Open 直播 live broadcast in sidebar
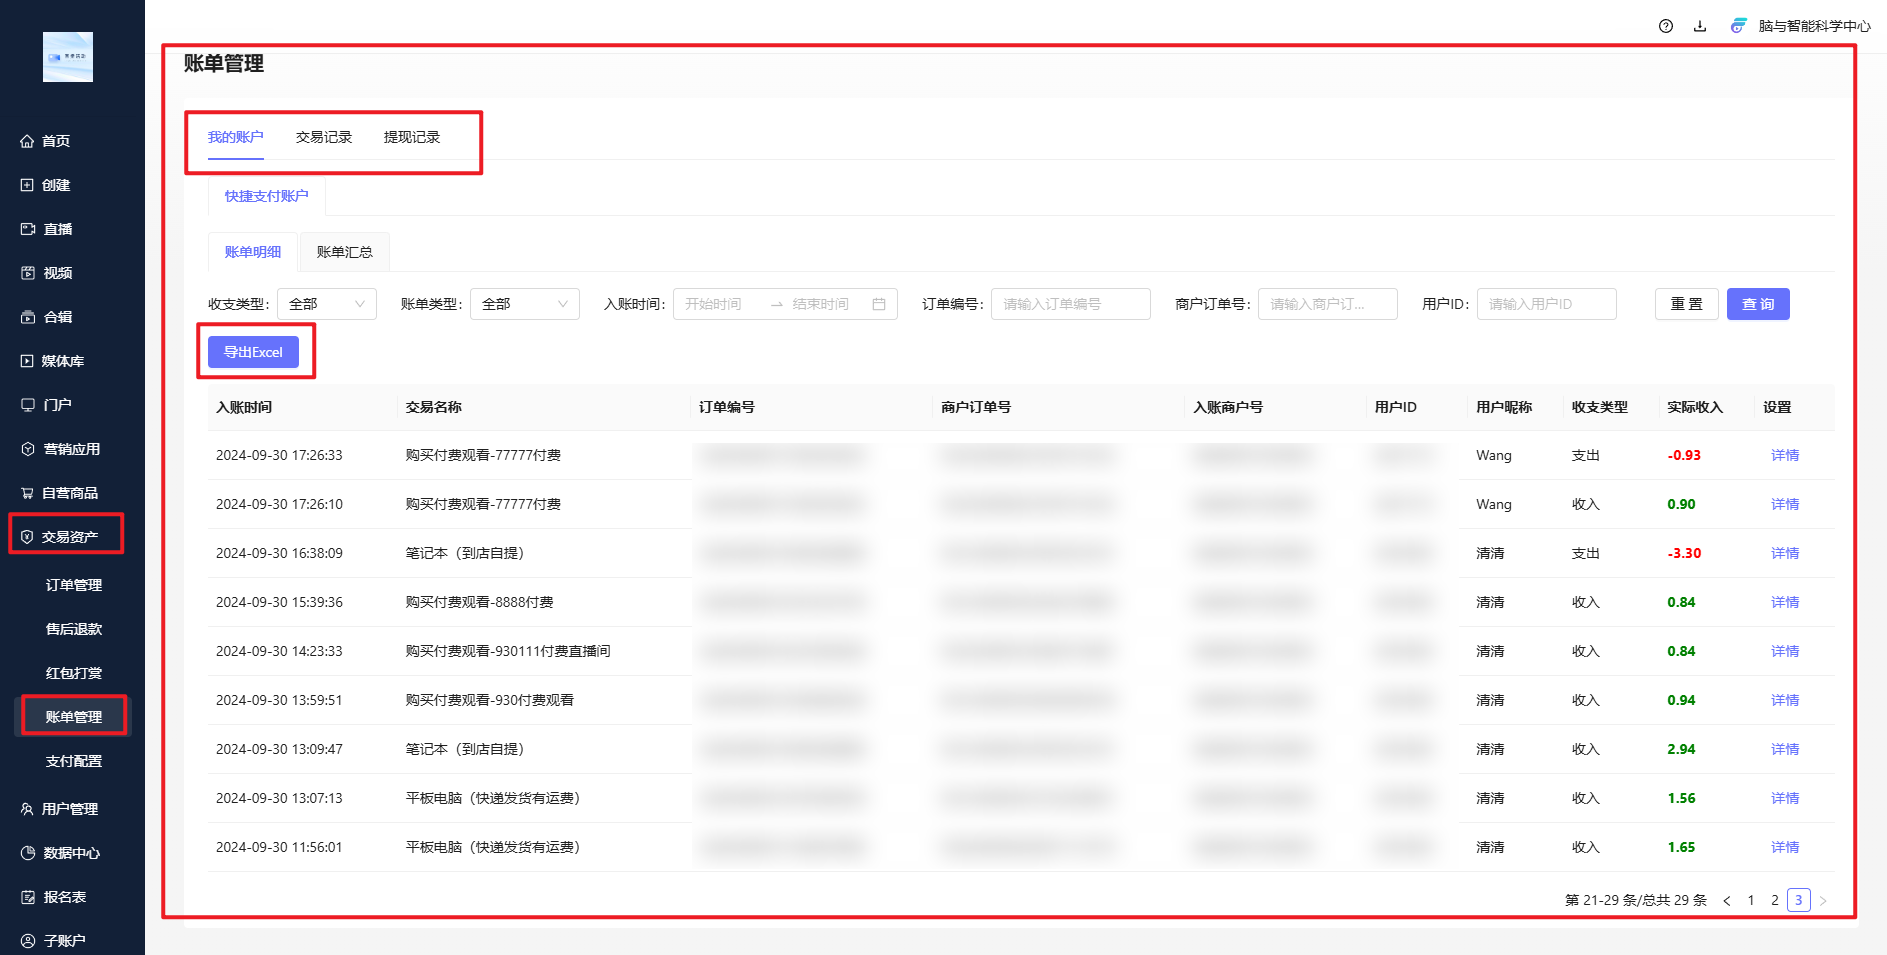The width and height of the screenshot is (1887, 955). (x=57, y=229)
